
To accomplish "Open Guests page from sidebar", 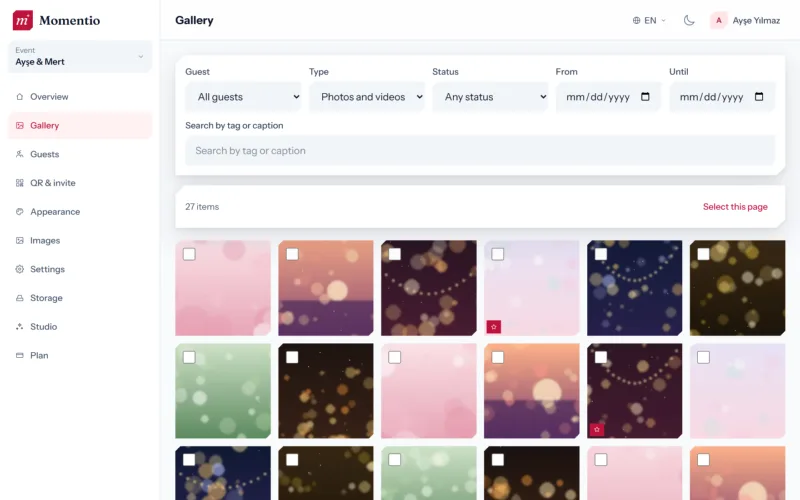I will pos(80,154).
